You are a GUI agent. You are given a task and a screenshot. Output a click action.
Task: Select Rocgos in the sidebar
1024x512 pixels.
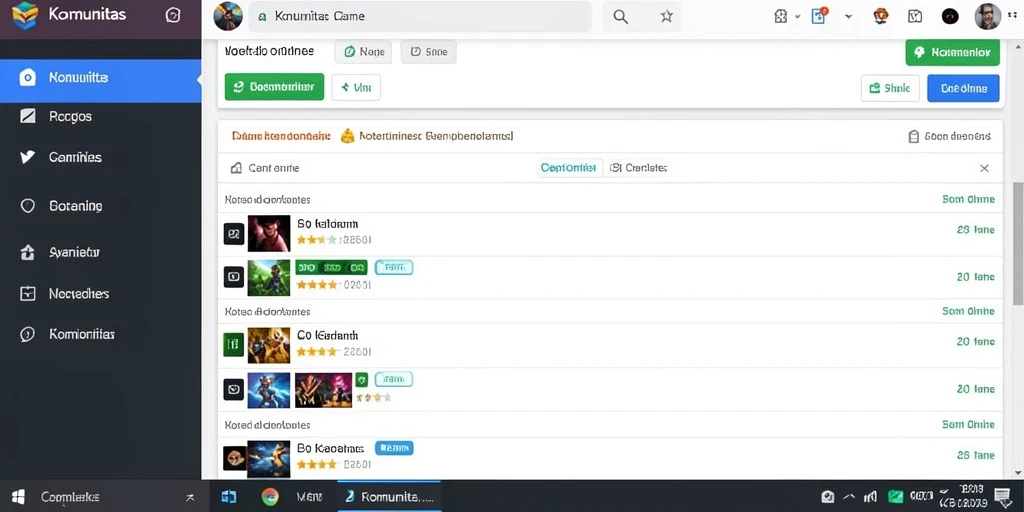click(70, 117)
